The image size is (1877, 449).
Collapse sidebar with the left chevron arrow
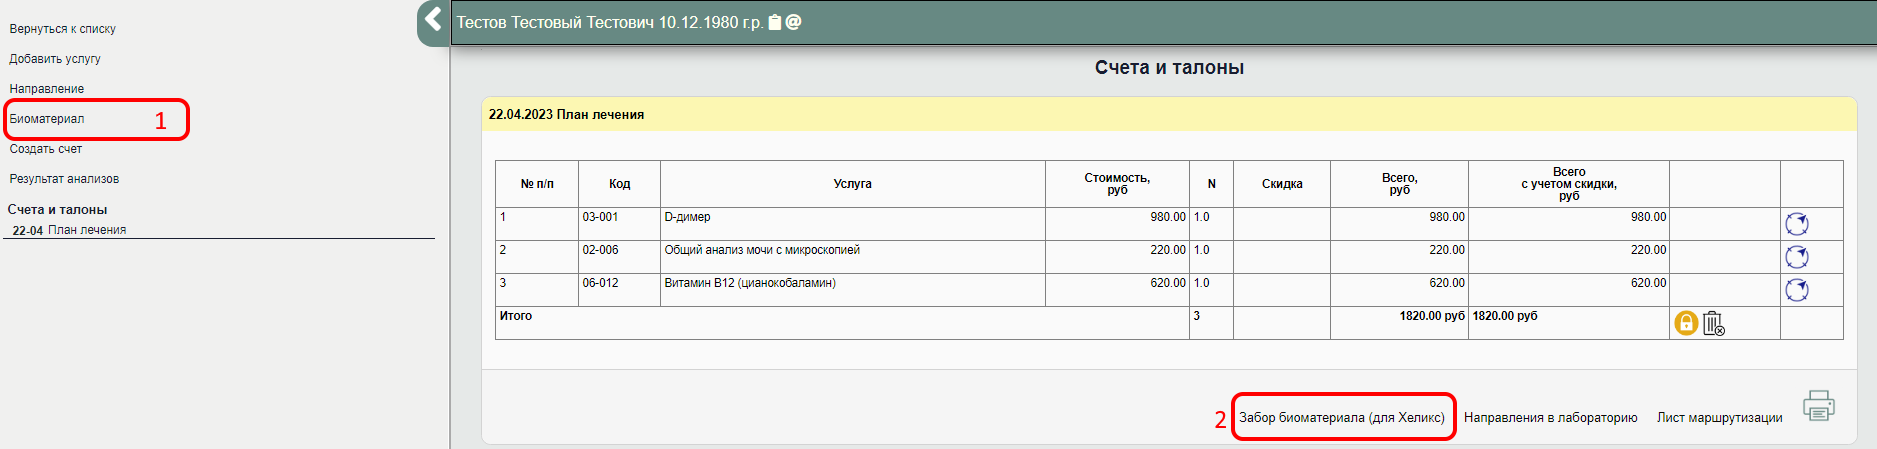pos(433,19)
